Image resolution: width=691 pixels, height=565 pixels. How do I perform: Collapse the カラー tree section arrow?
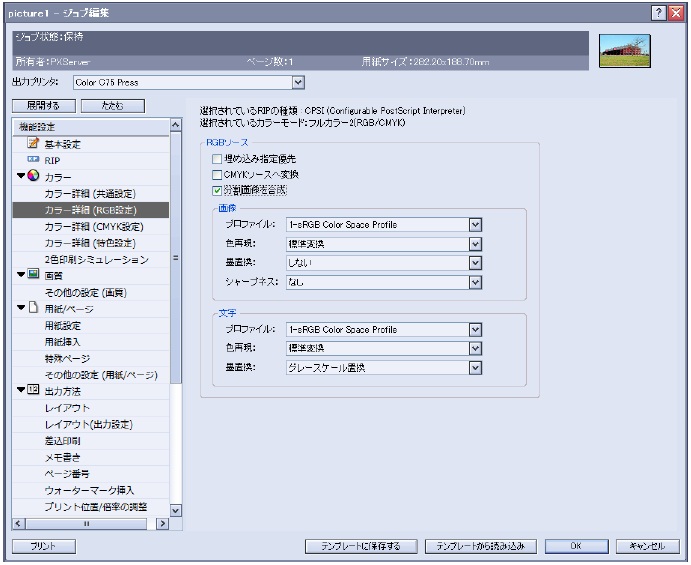[21, 177]
